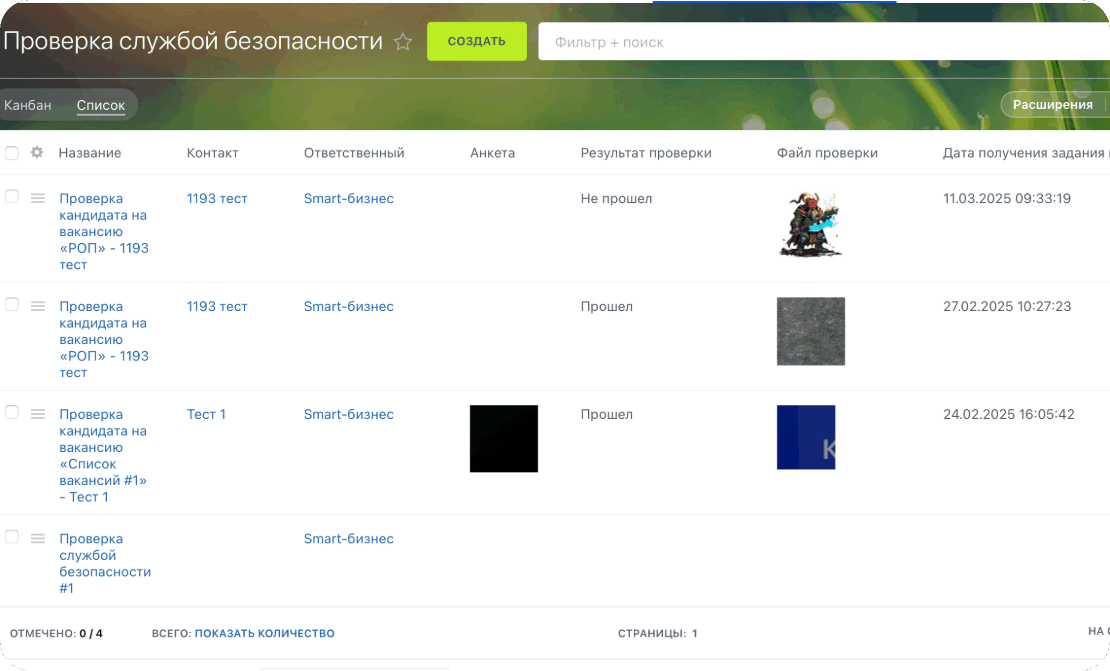Click Показать количество link
Screen dimensions: 1110x671
coord(264,634)
